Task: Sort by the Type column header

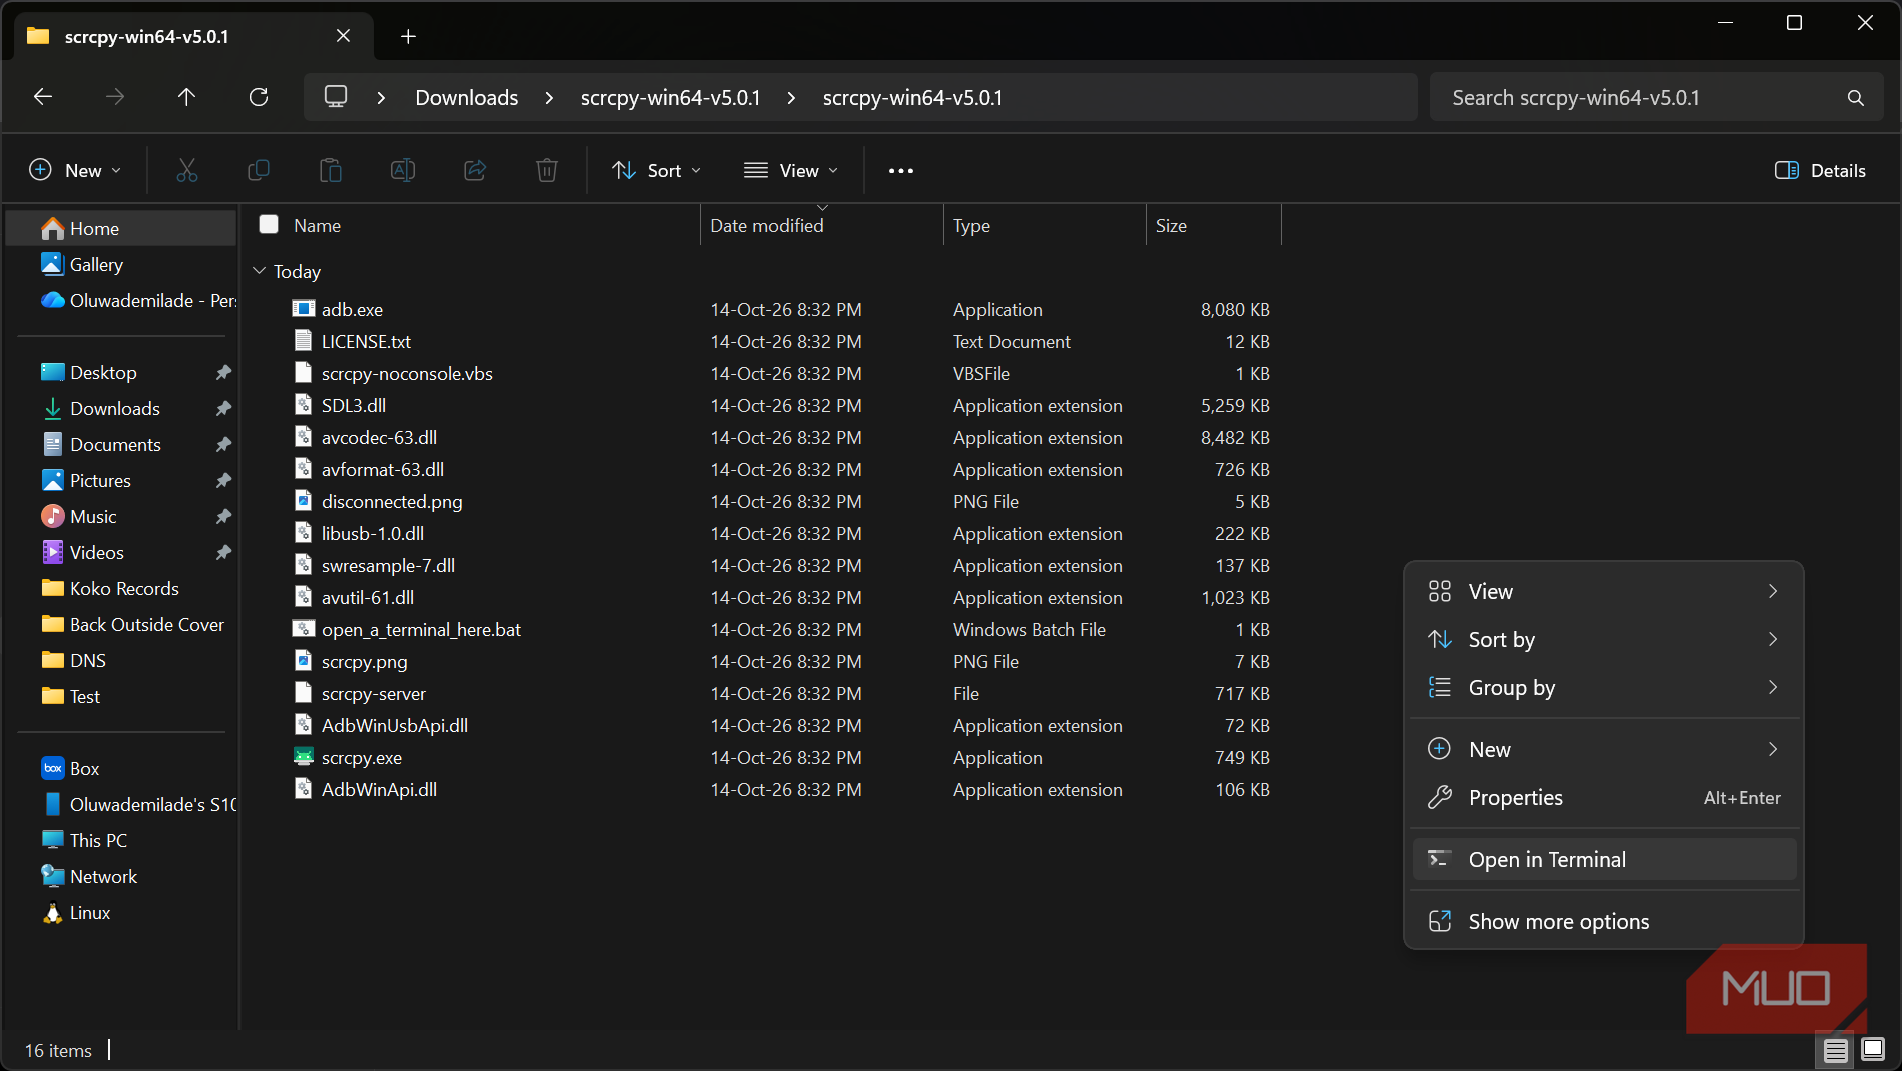Action: click(x=1043, y=226)
